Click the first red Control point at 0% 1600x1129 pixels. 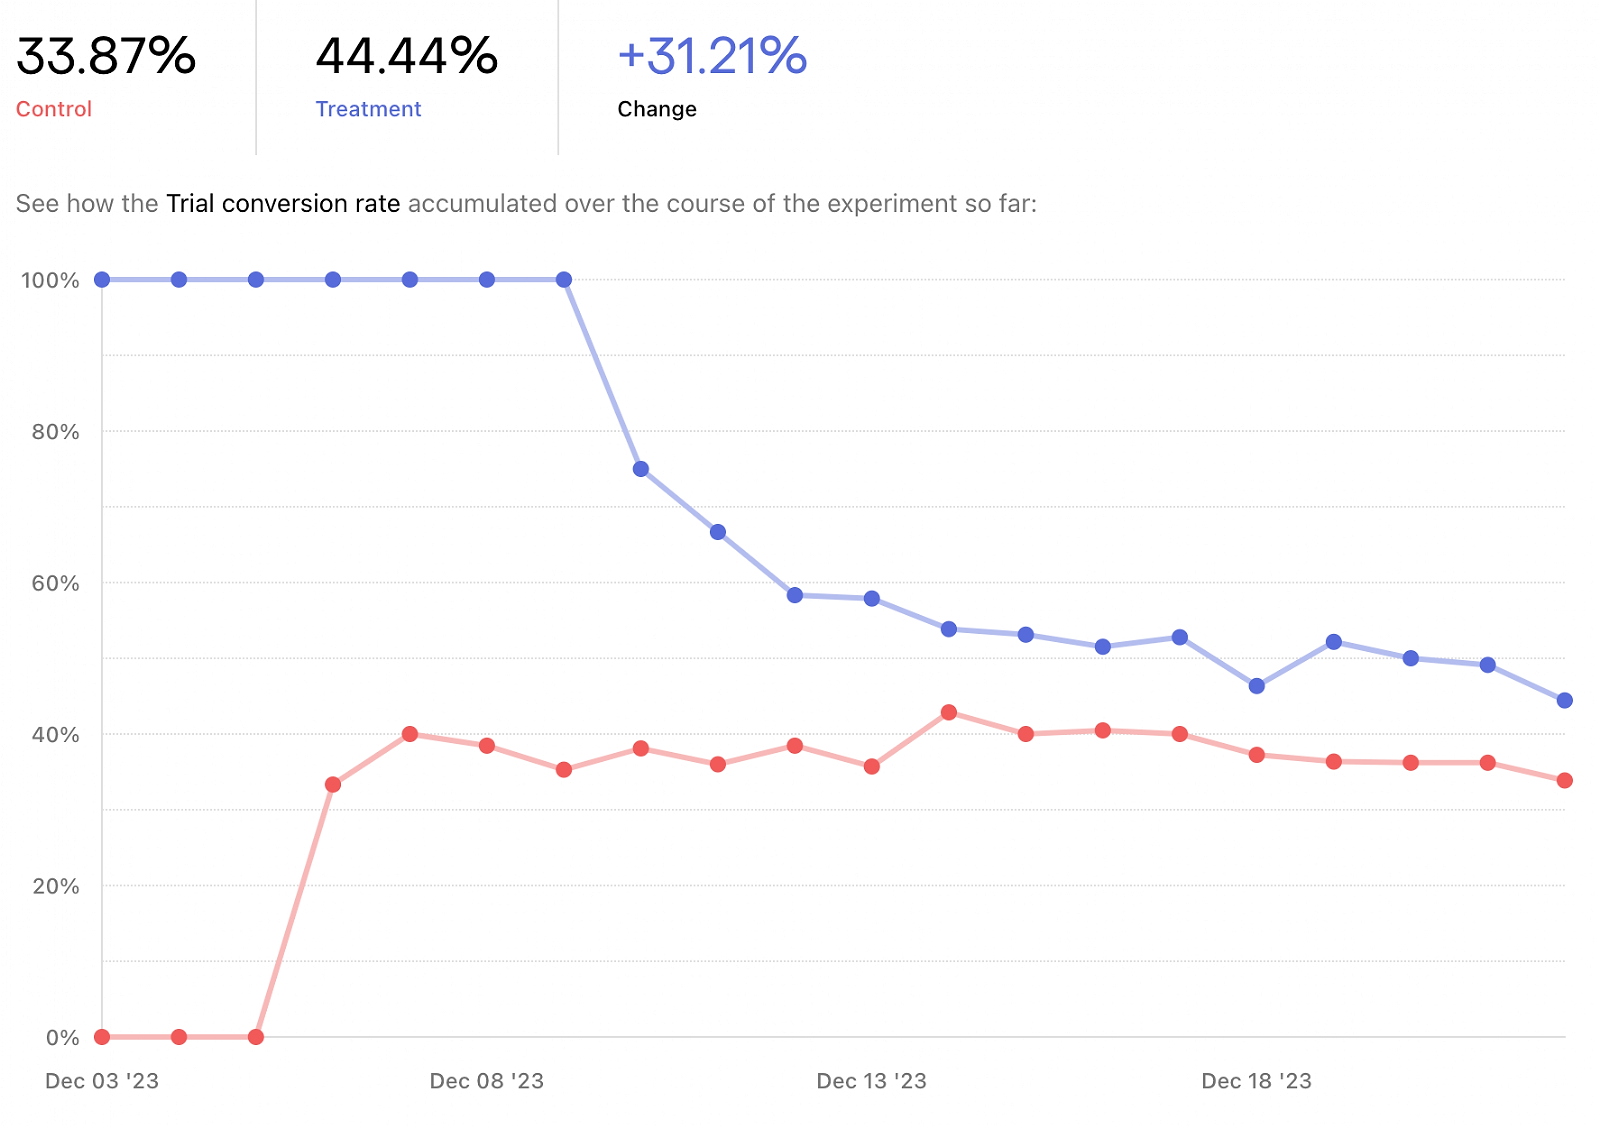click(102, 1037)
